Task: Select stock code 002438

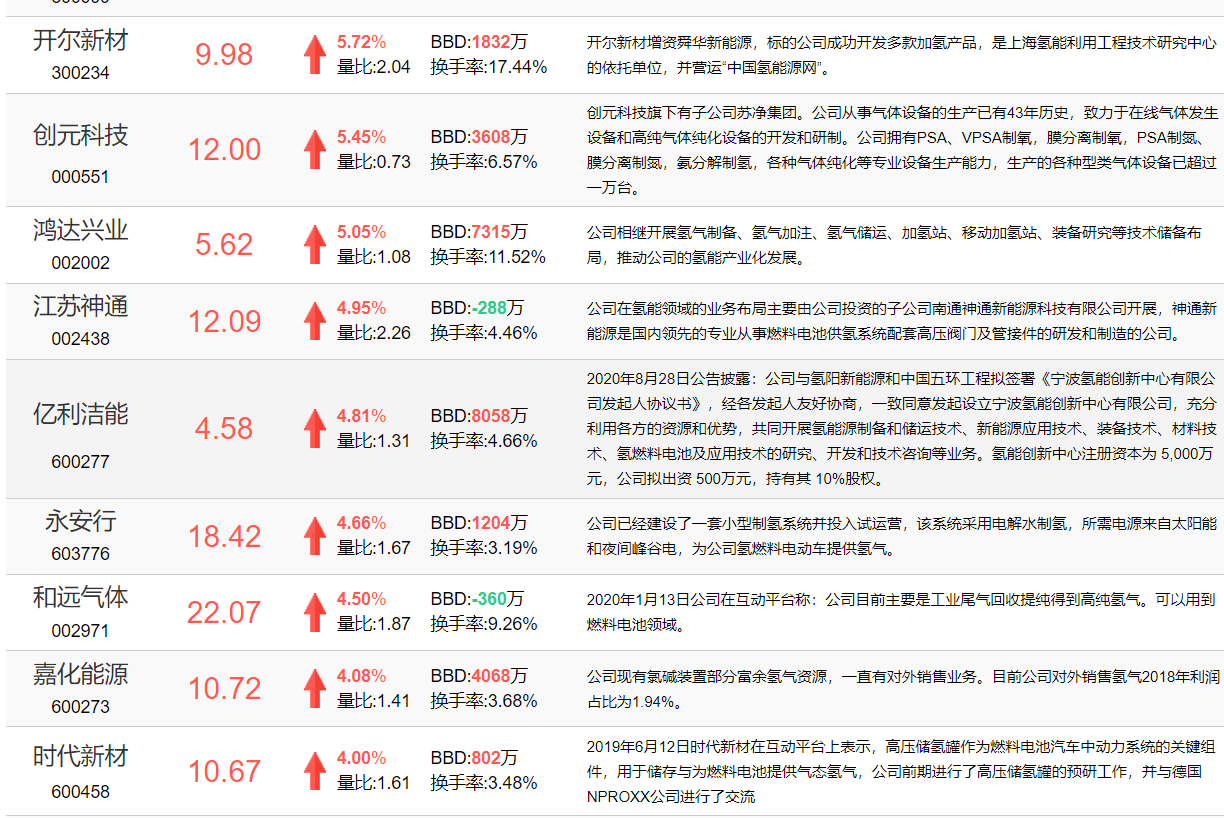Action: [81, 339]
